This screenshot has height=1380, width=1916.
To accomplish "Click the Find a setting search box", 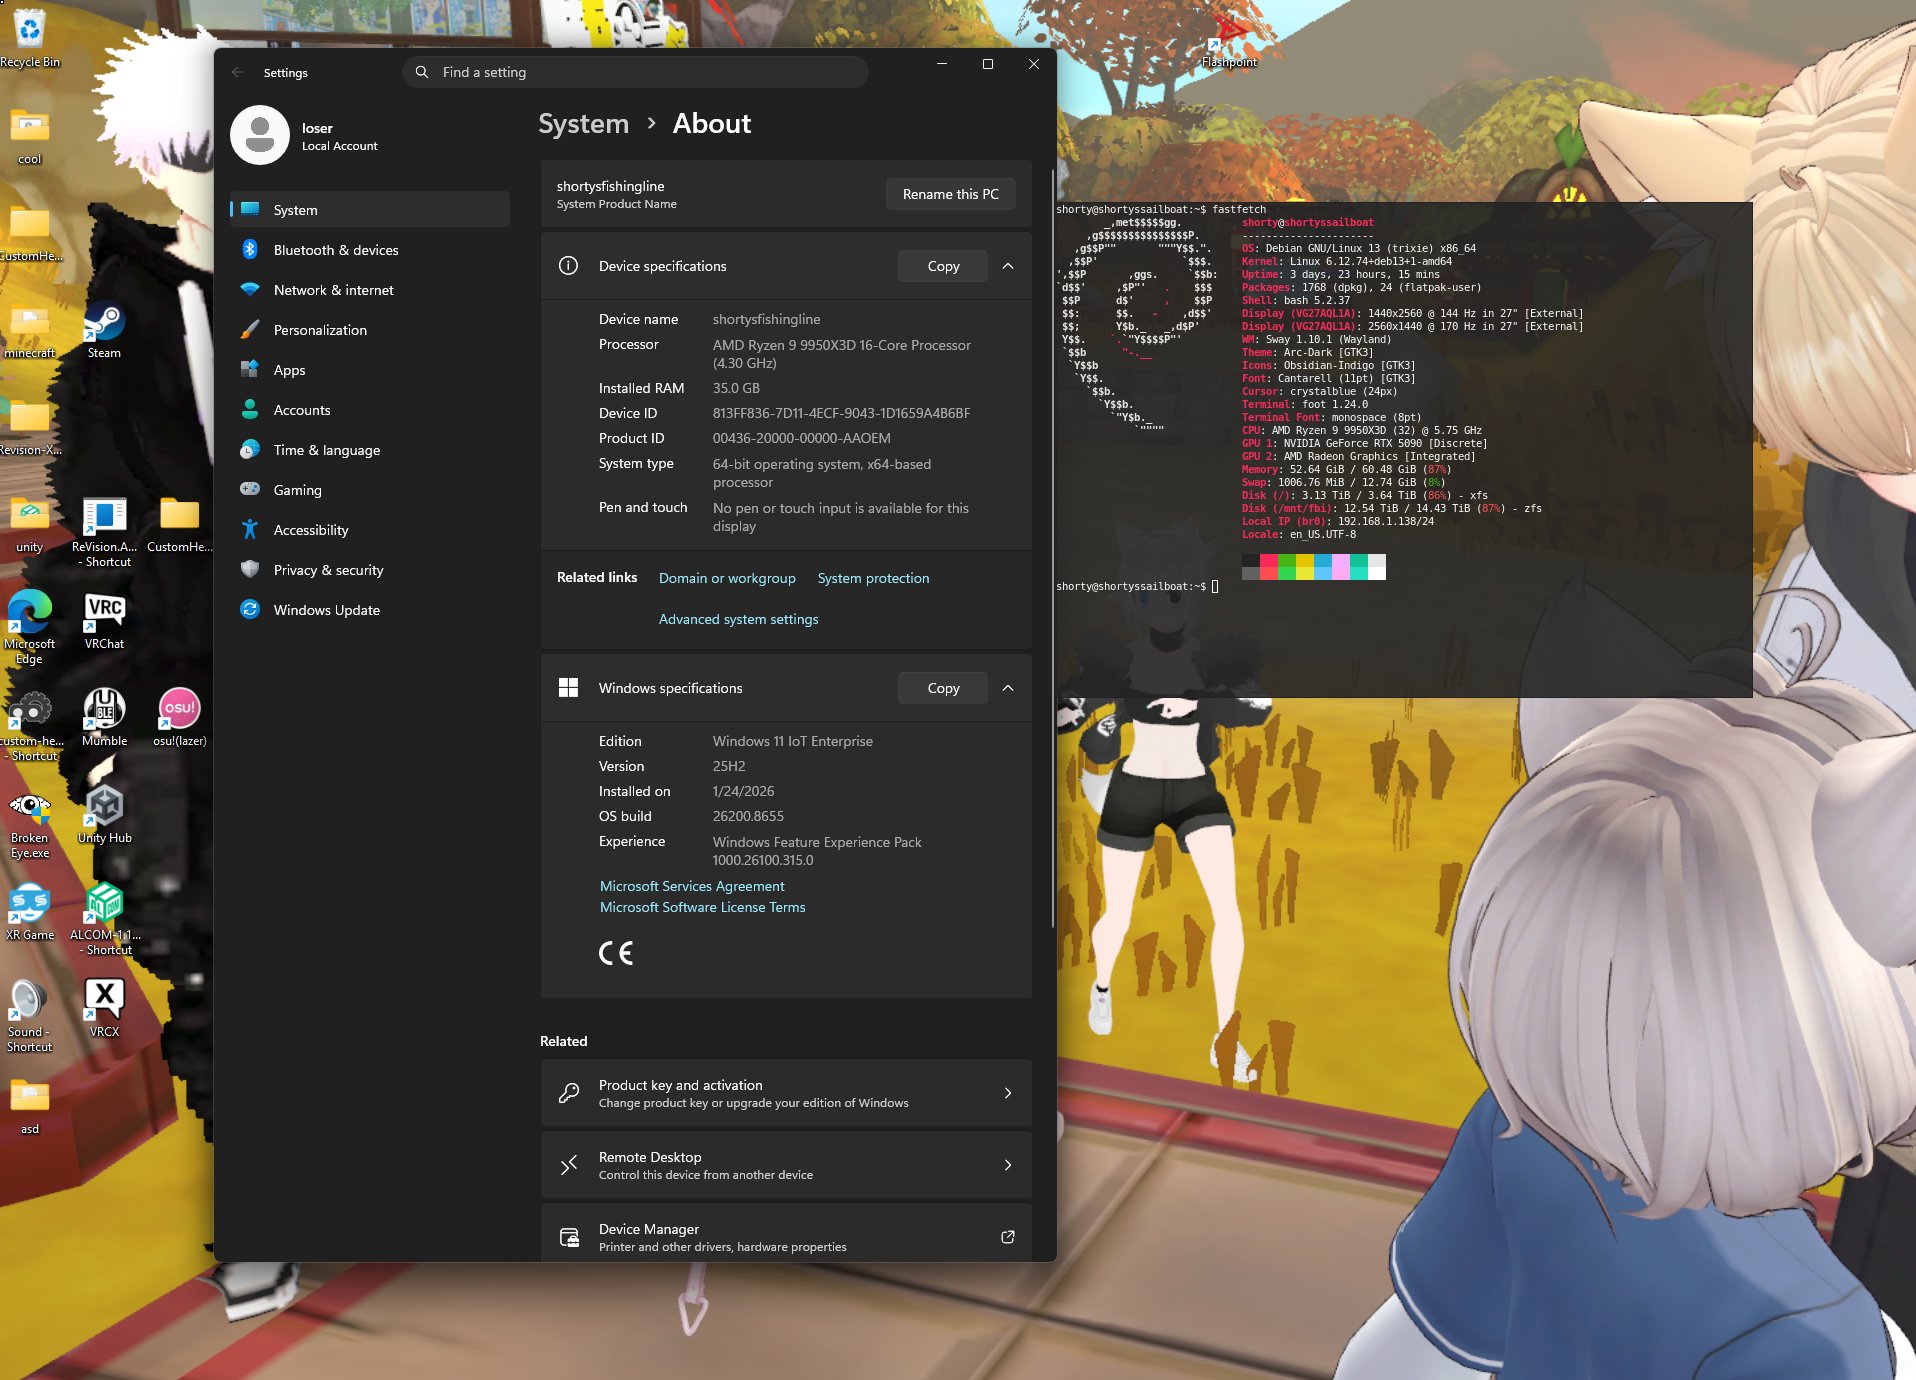I will pyautogui.click(x=635, y=72).
